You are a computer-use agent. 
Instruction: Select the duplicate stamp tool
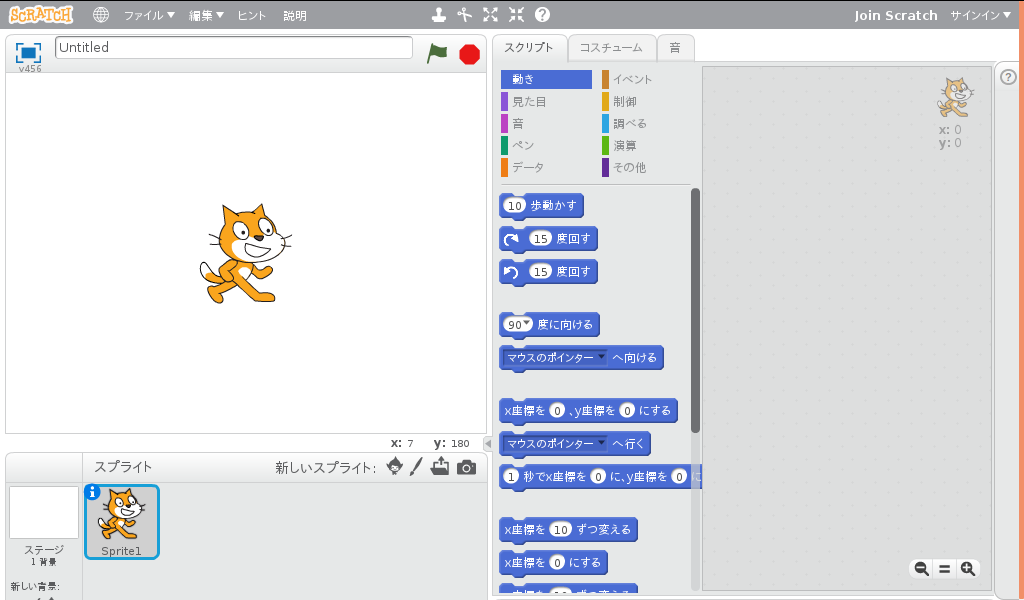coord(440,14)
